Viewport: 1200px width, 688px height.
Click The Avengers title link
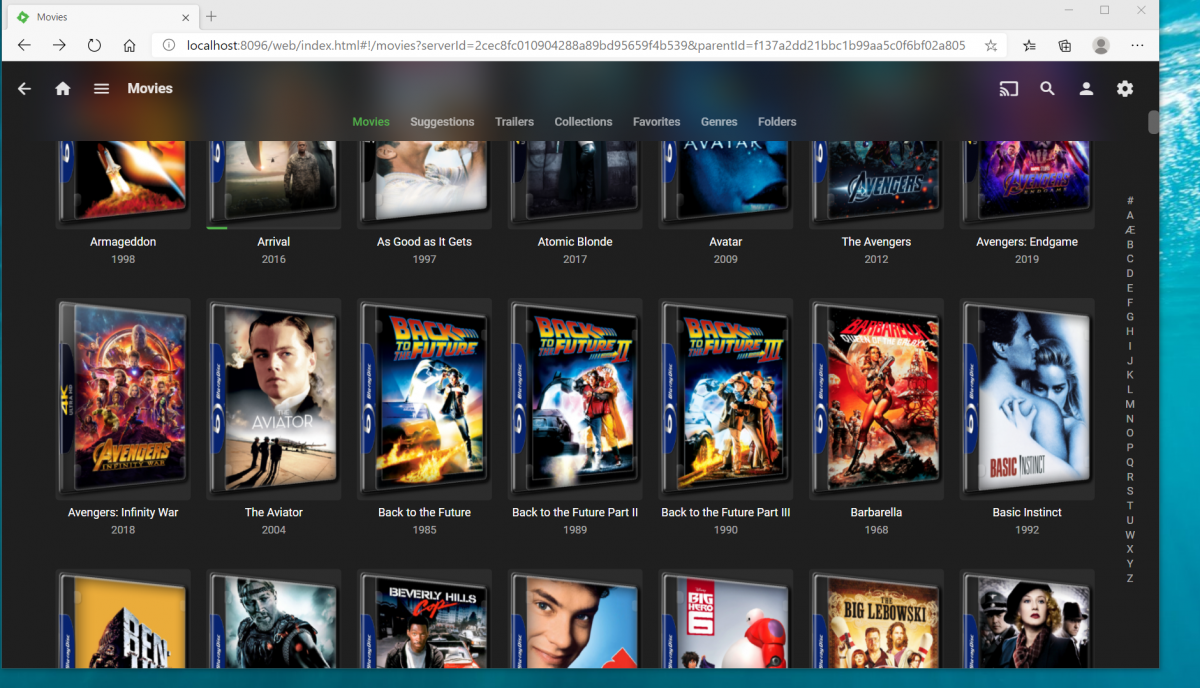[876, 242]
